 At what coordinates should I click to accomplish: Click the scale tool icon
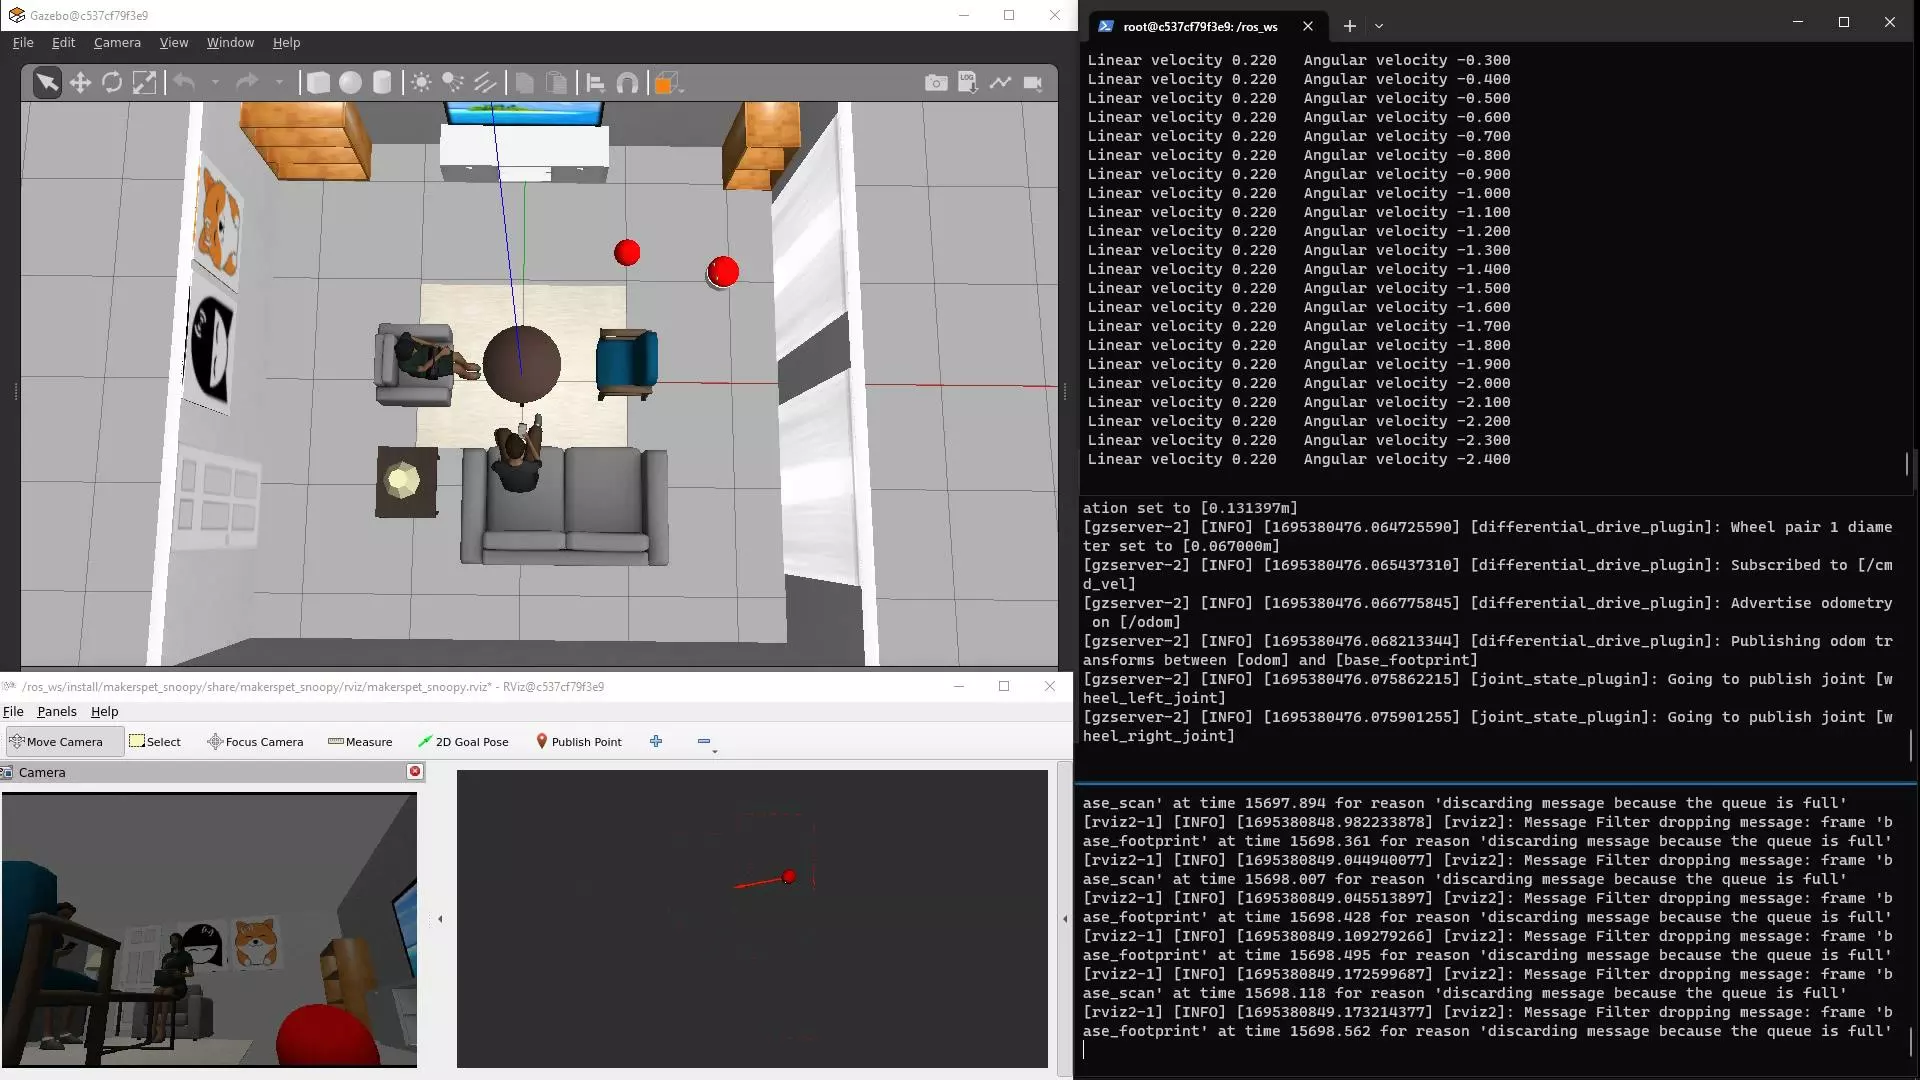(144, 83)
